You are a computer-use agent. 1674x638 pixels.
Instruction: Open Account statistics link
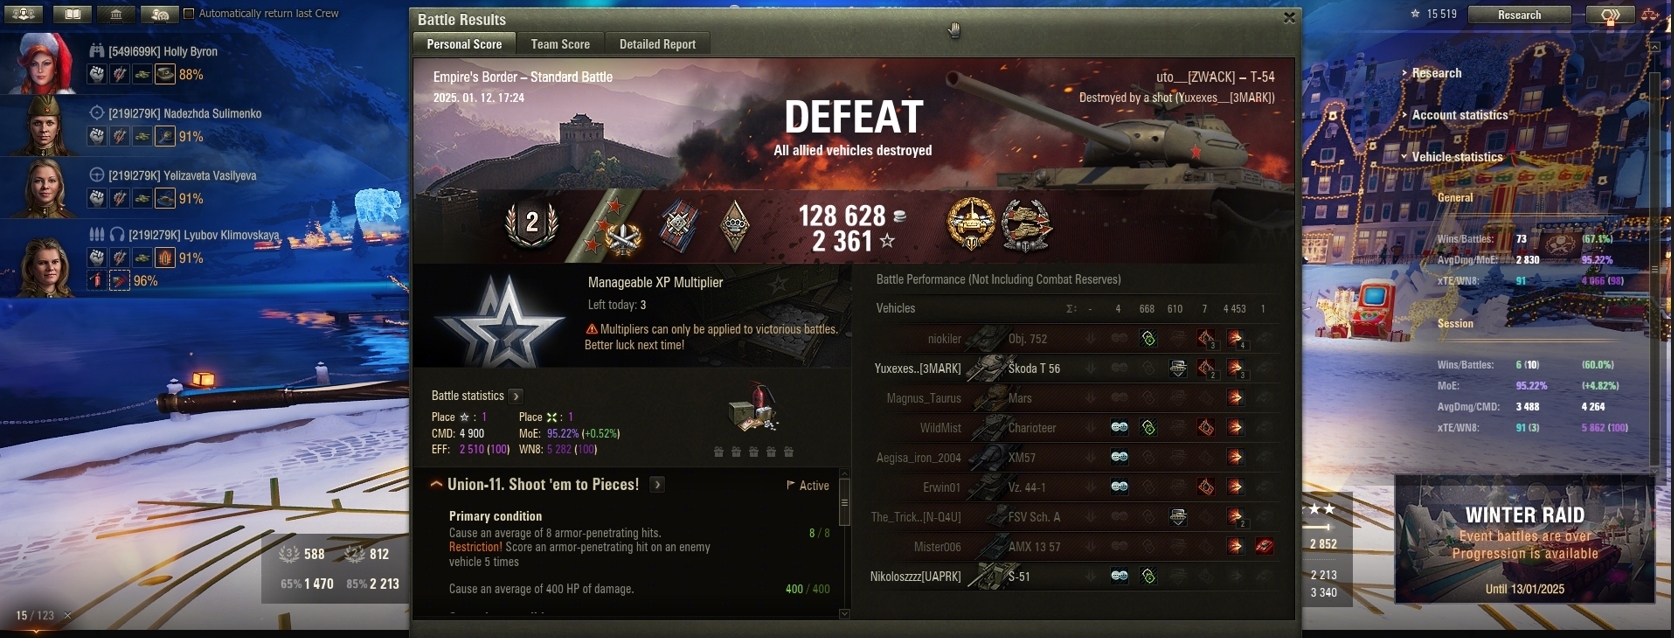(1459, 115)
